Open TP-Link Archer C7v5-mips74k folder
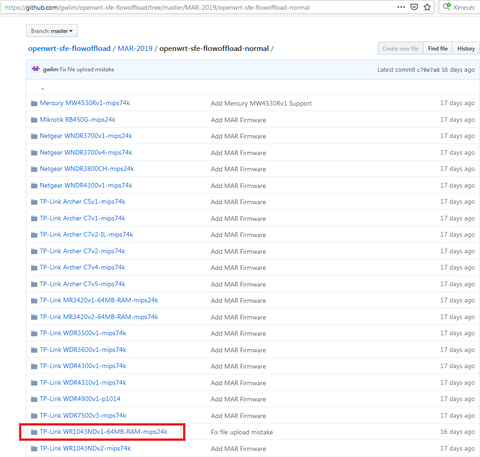The width and height of the screenshot is (480, 457). (82, 284)
